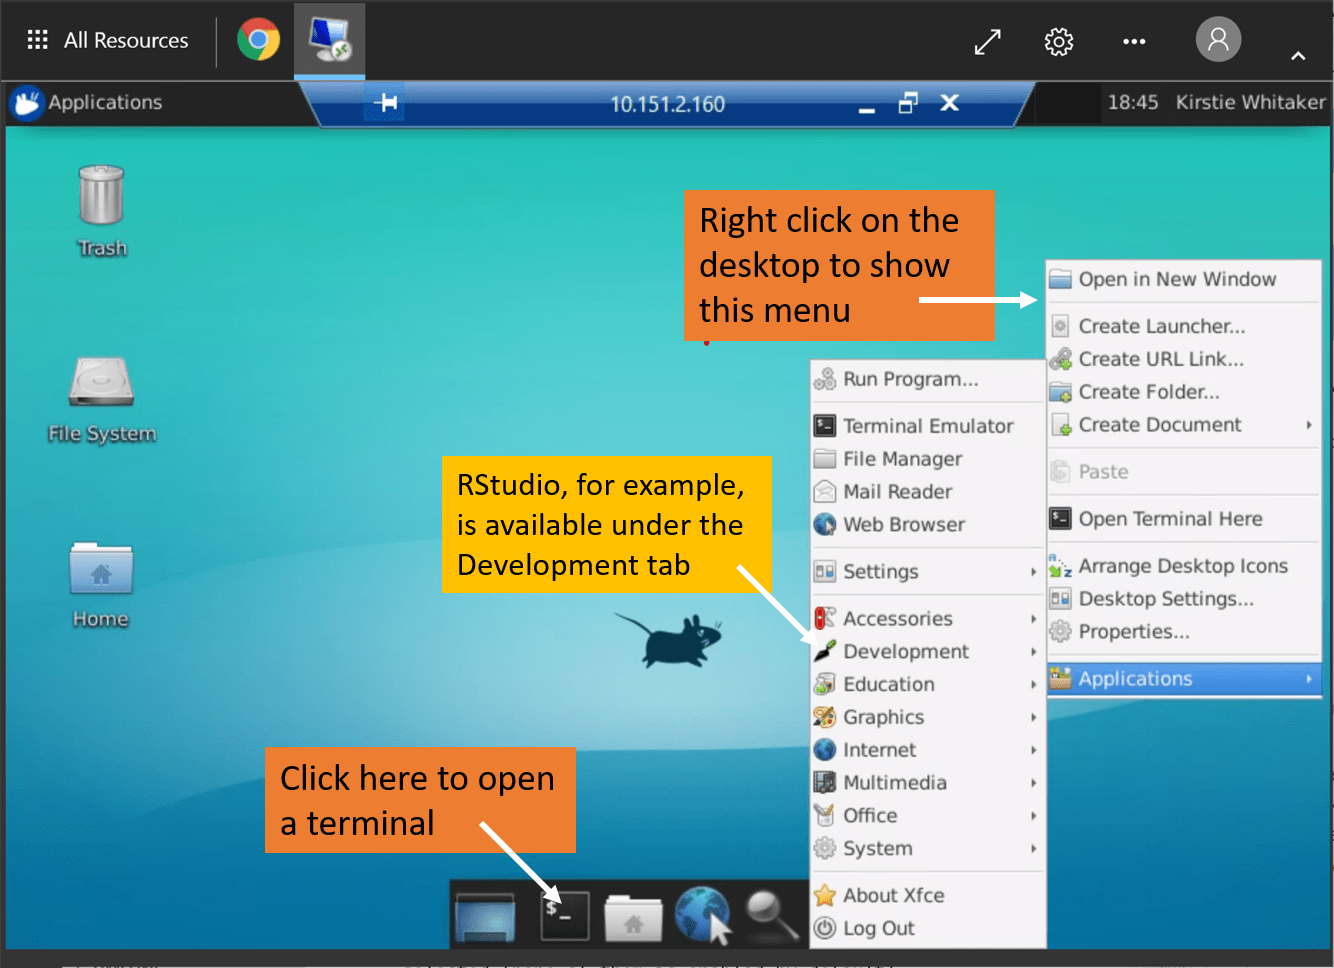Click the 18:45 clock in the panel
Screen dimensions: 1334x968
pyautogui.click(x=1133, y=102)
